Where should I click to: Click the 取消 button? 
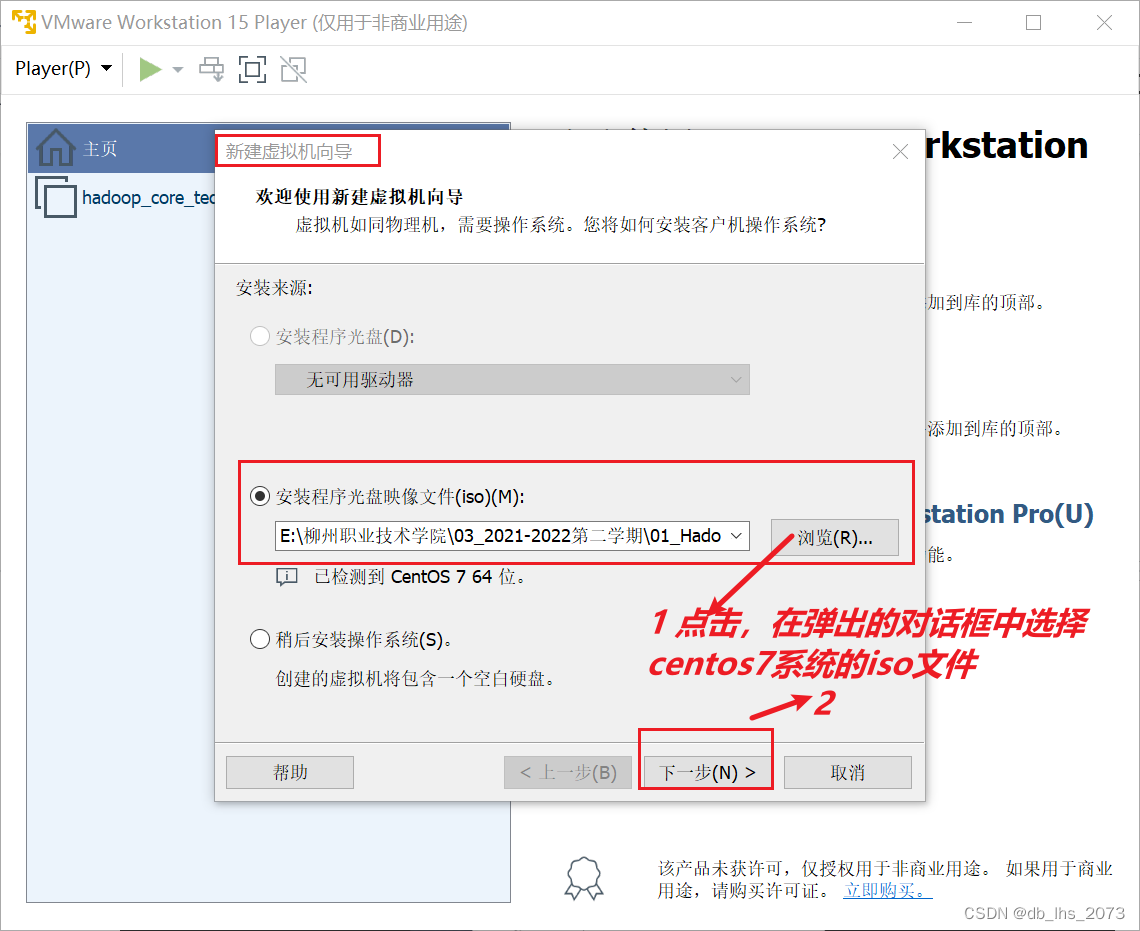tap(848, 773)
